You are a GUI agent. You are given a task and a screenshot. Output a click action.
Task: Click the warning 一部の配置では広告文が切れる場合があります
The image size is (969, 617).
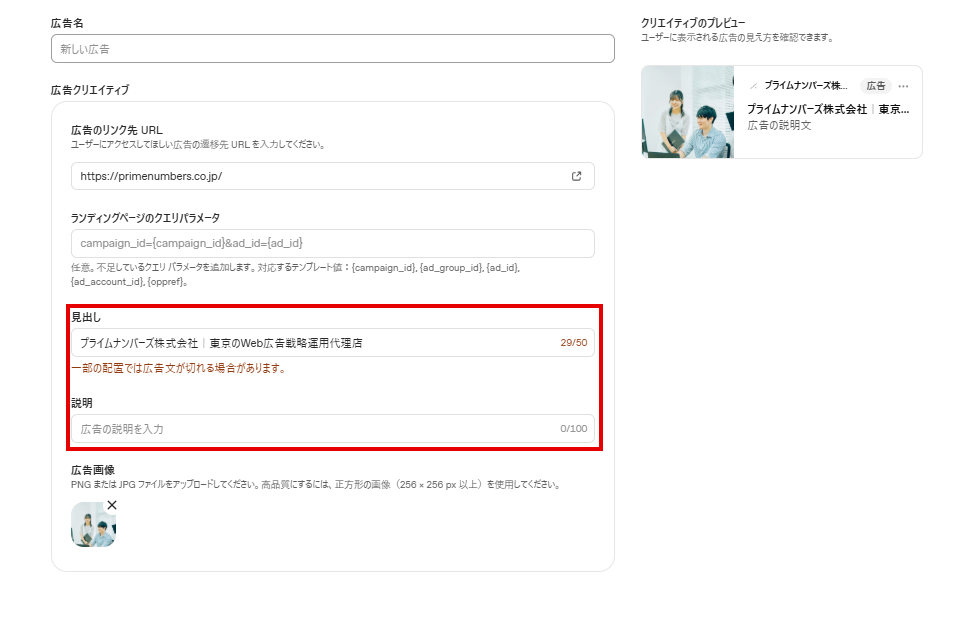[178, 368]
